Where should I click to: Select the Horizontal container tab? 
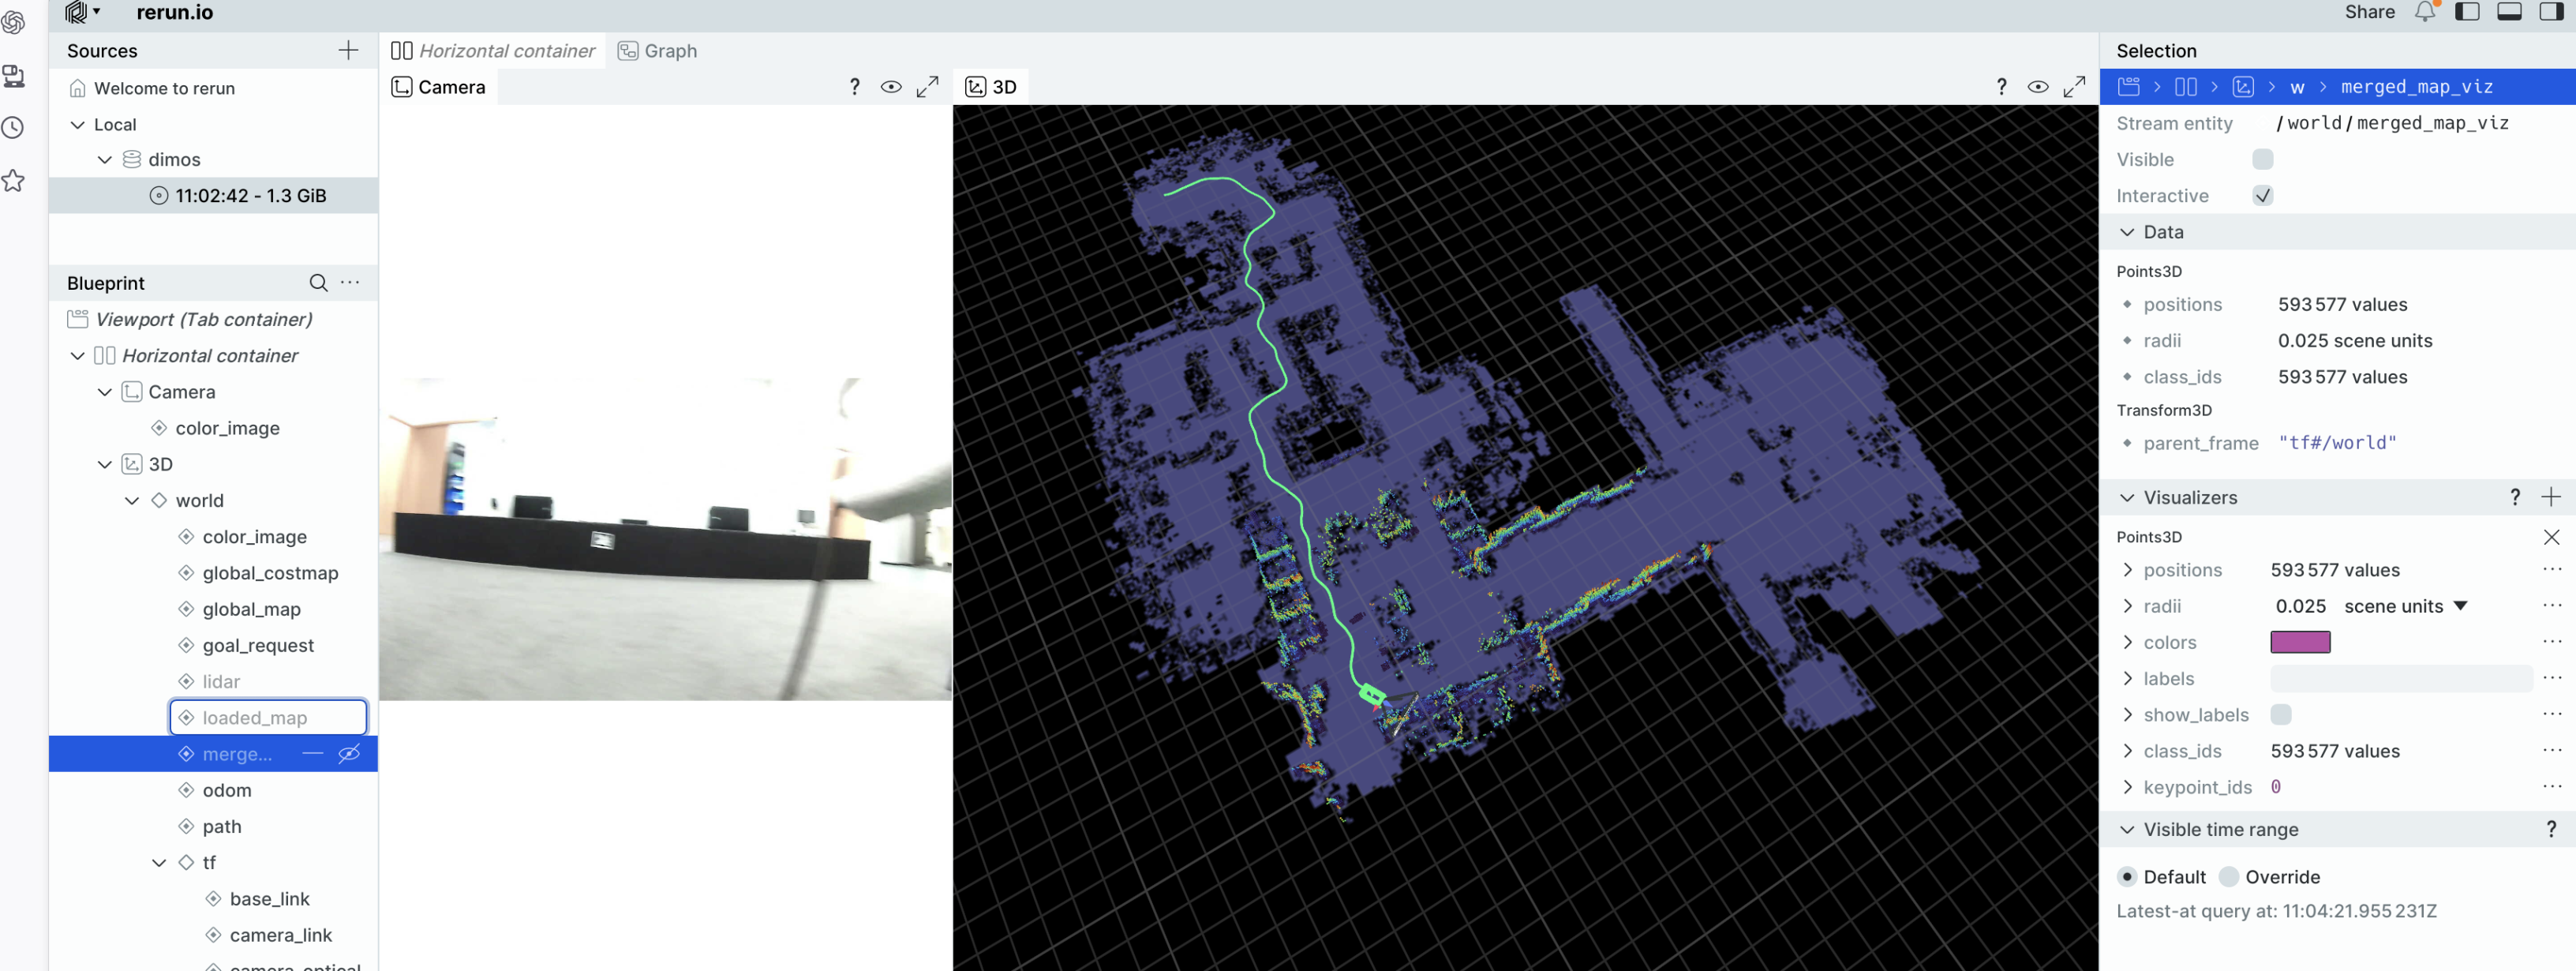click(493, 51)
